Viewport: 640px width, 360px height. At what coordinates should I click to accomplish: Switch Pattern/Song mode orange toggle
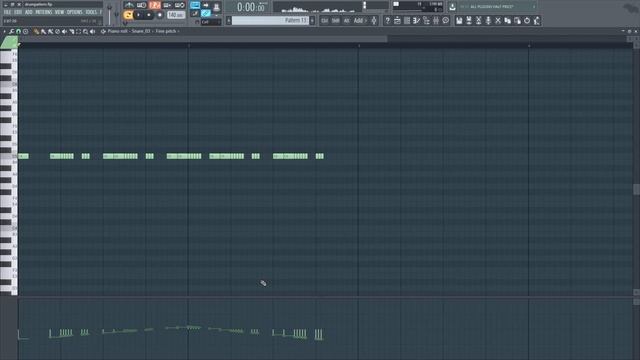tap(128, 15)
